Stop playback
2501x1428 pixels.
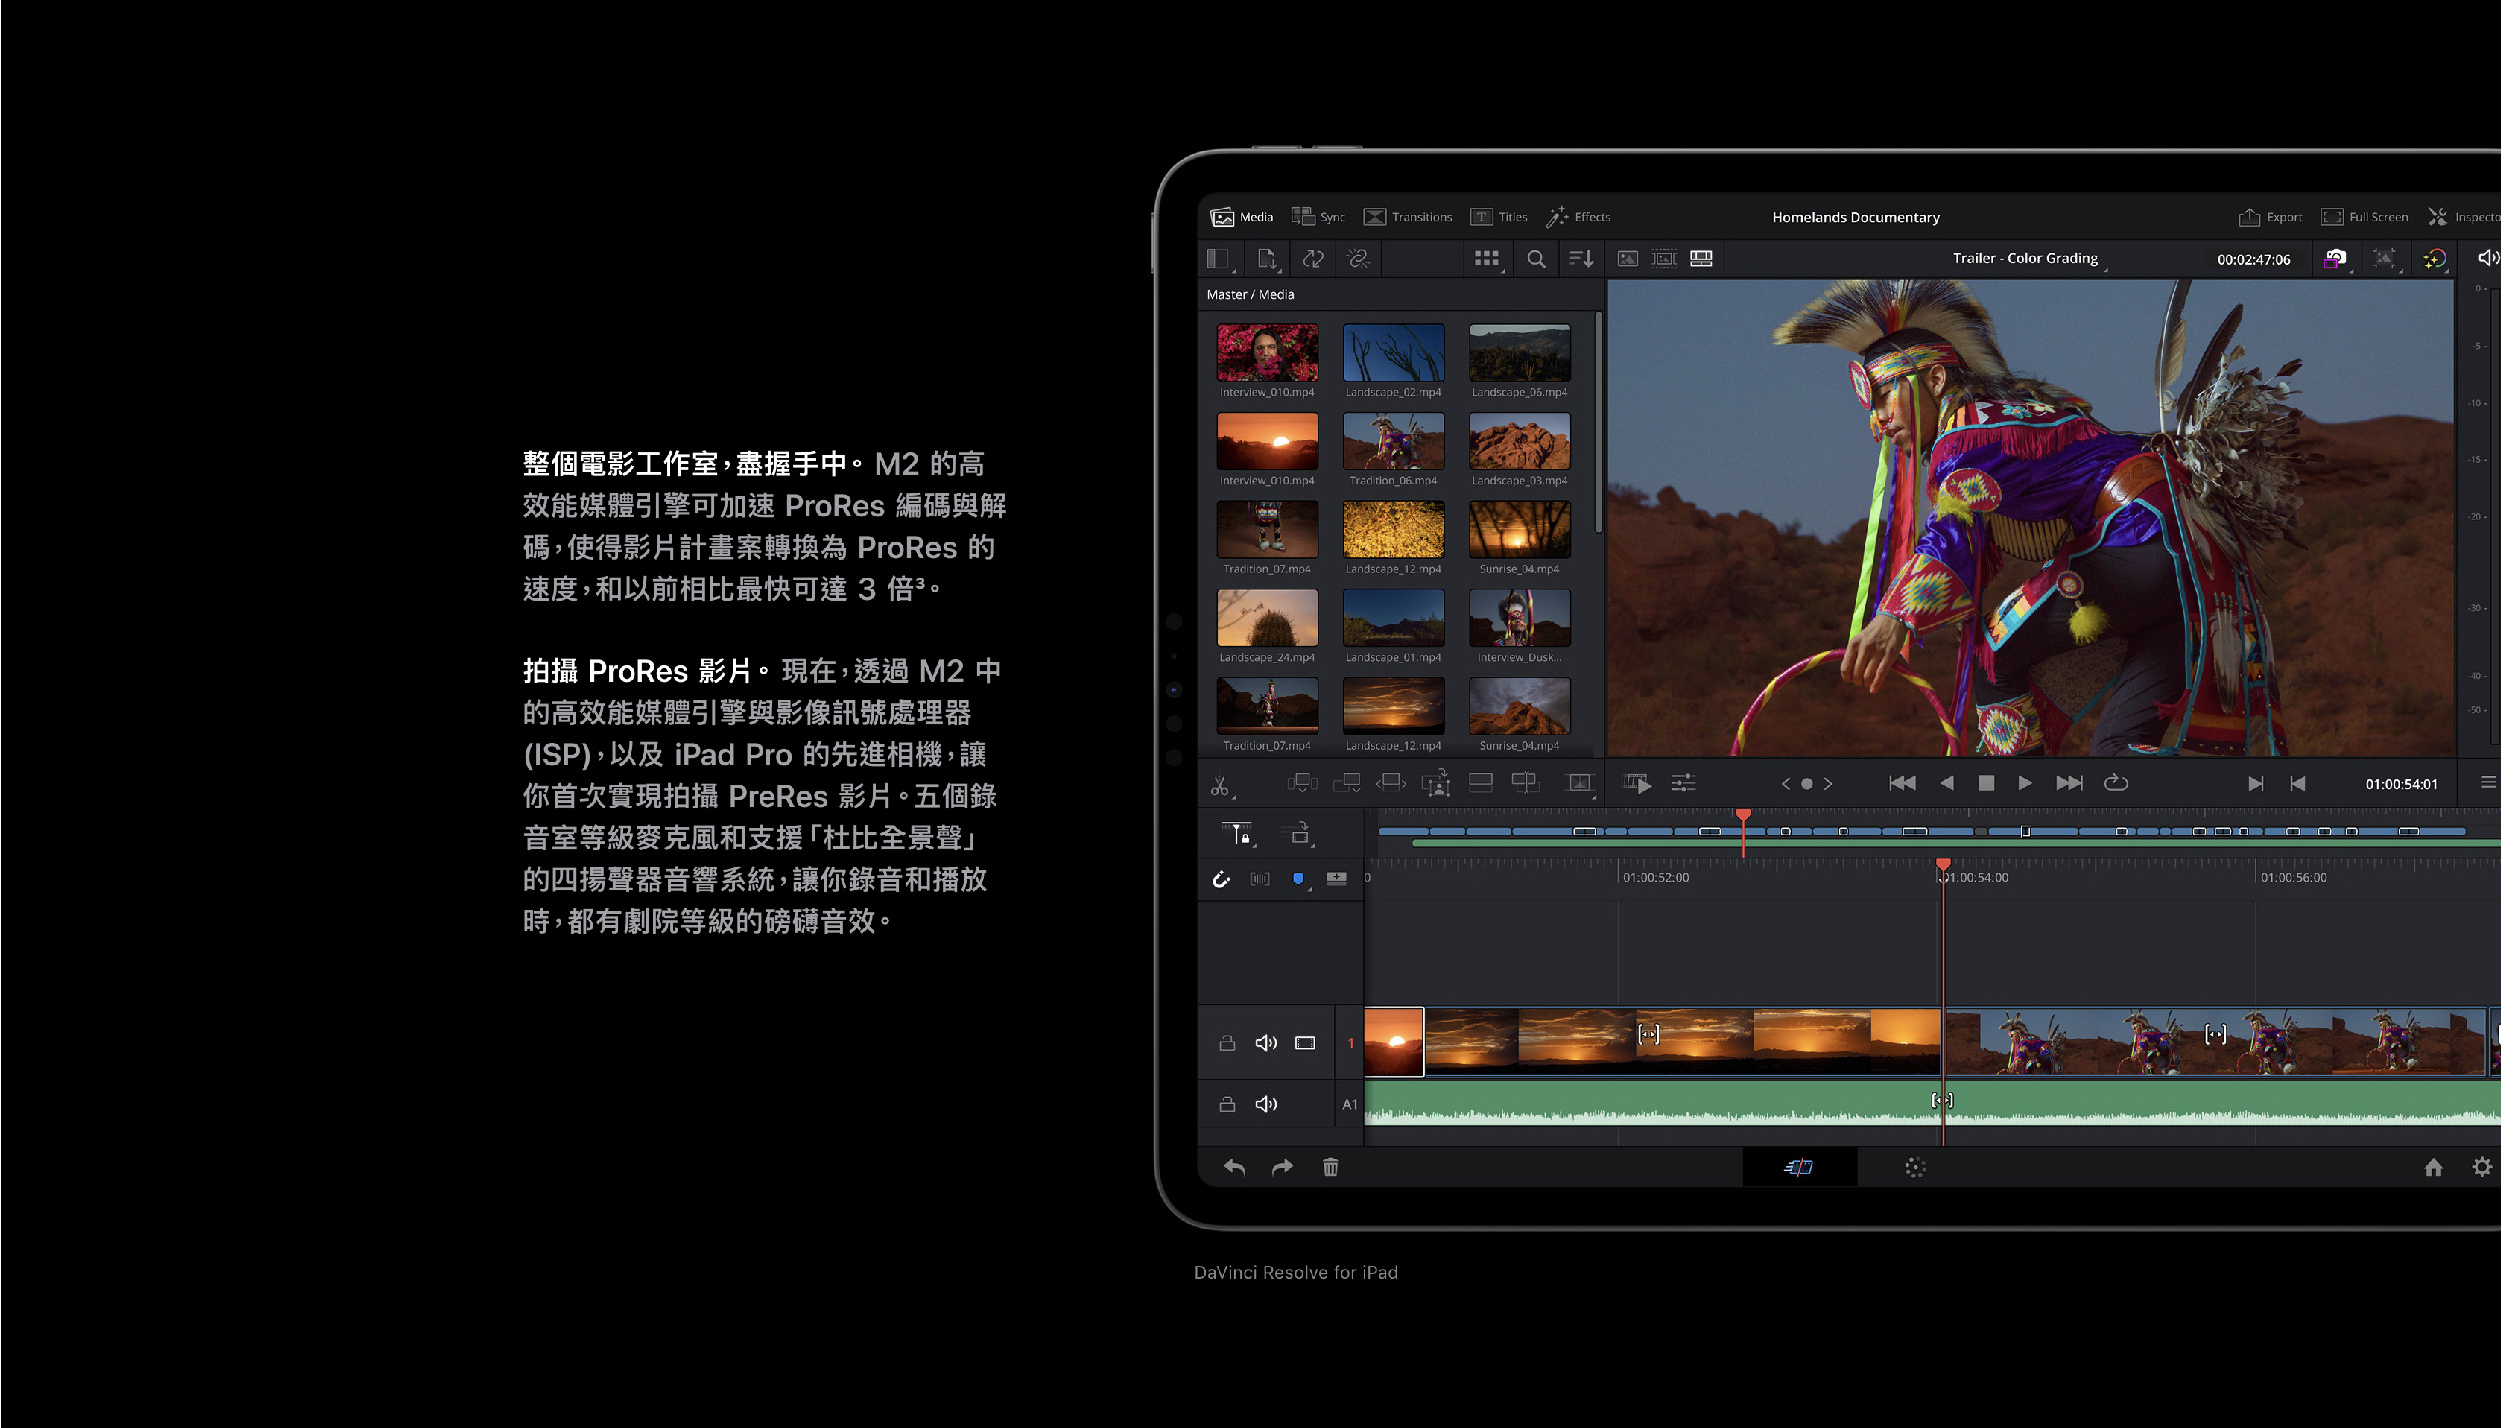(x=1986, y=783)
